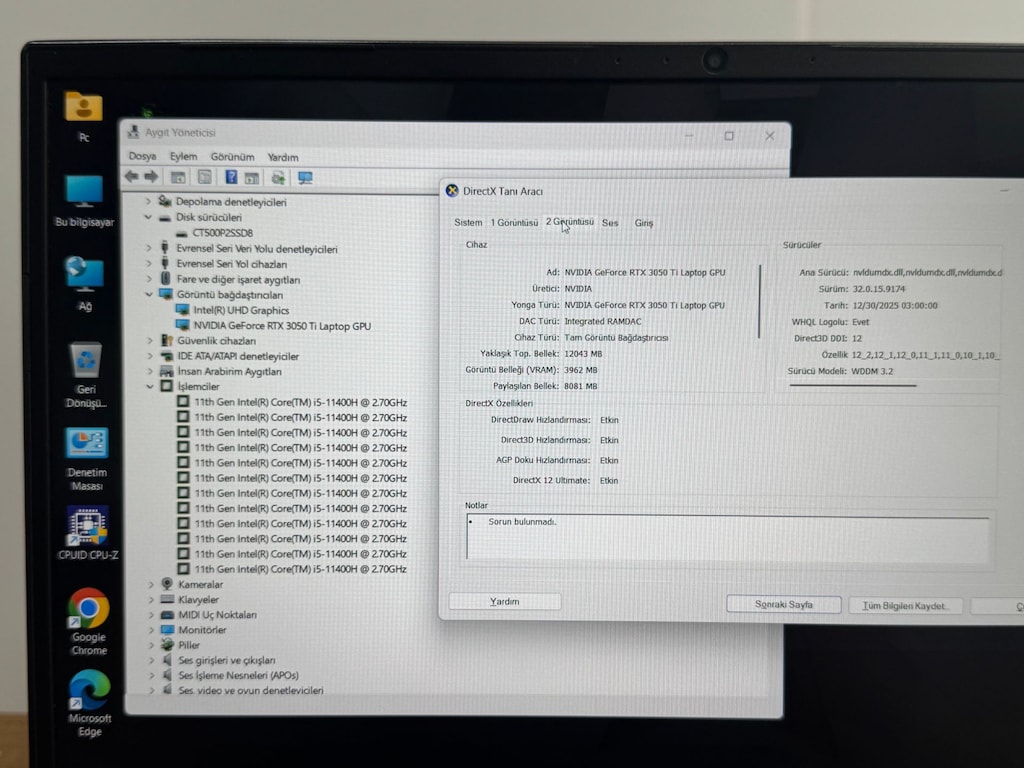This screenshot has width=1024, height=768.
Task: Open the Görünüm menu
Action: point(232,157)
